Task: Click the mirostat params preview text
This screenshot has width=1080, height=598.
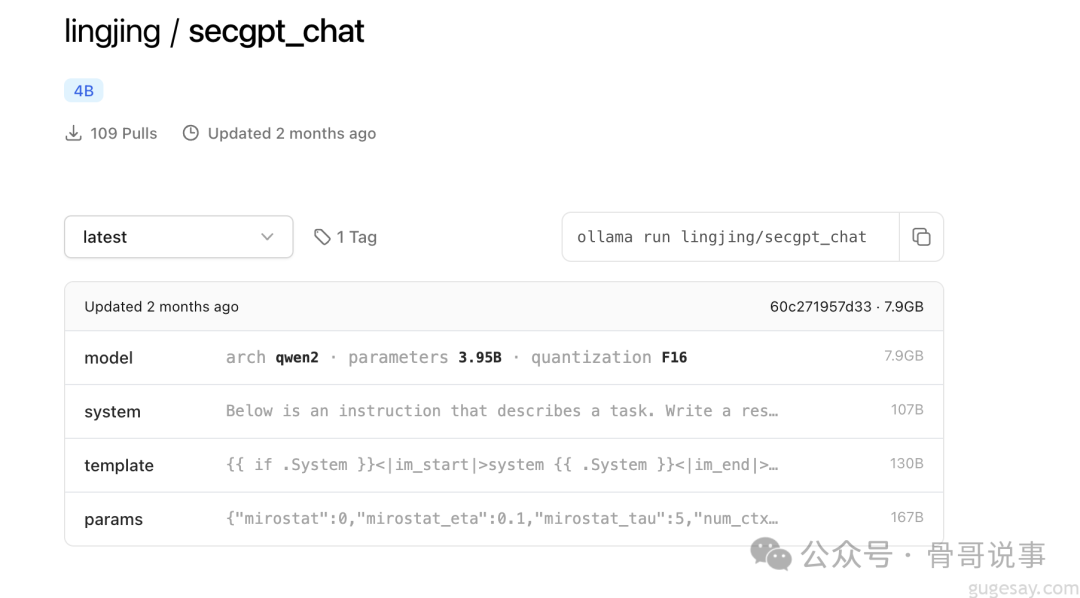Action: (x=501, y=518)
